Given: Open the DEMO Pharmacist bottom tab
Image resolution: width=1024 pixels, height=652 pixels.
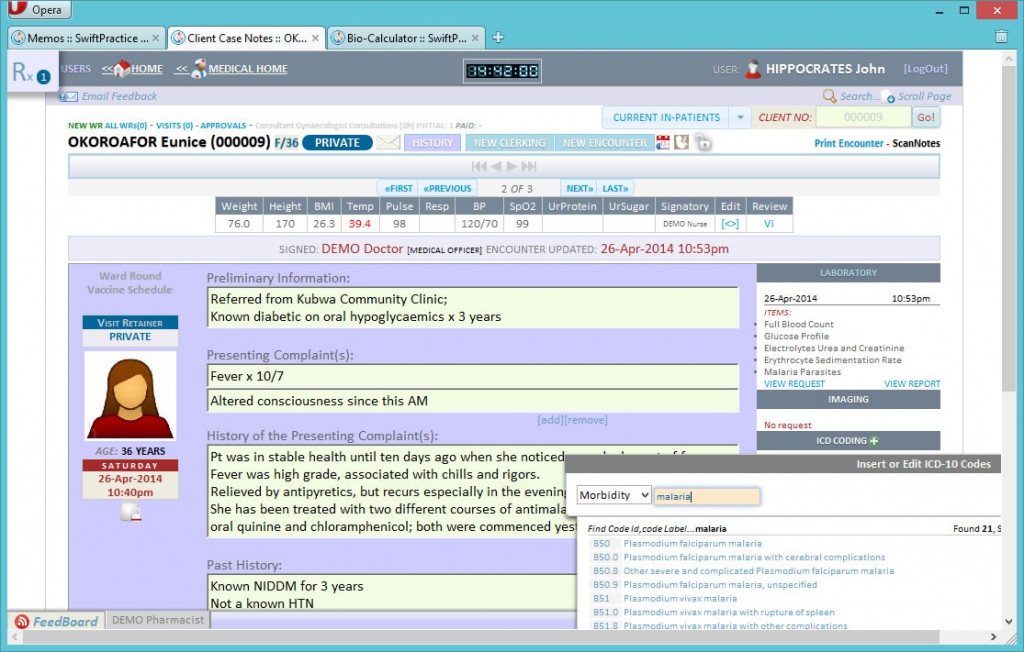Looking at the screenshot, I should (158, 620).
